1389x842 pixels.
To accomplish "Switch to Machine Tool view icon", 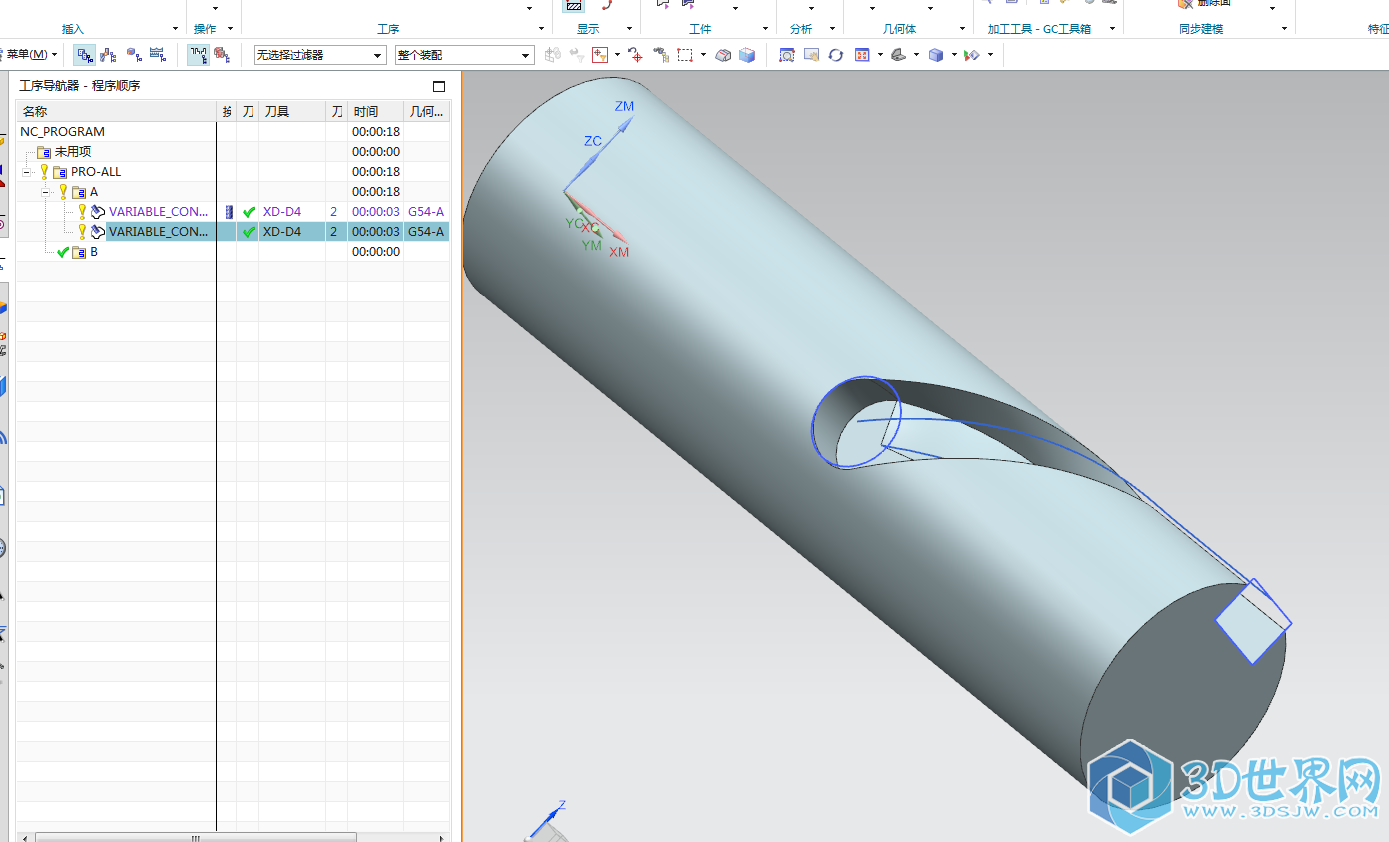I will pos(109,55).
